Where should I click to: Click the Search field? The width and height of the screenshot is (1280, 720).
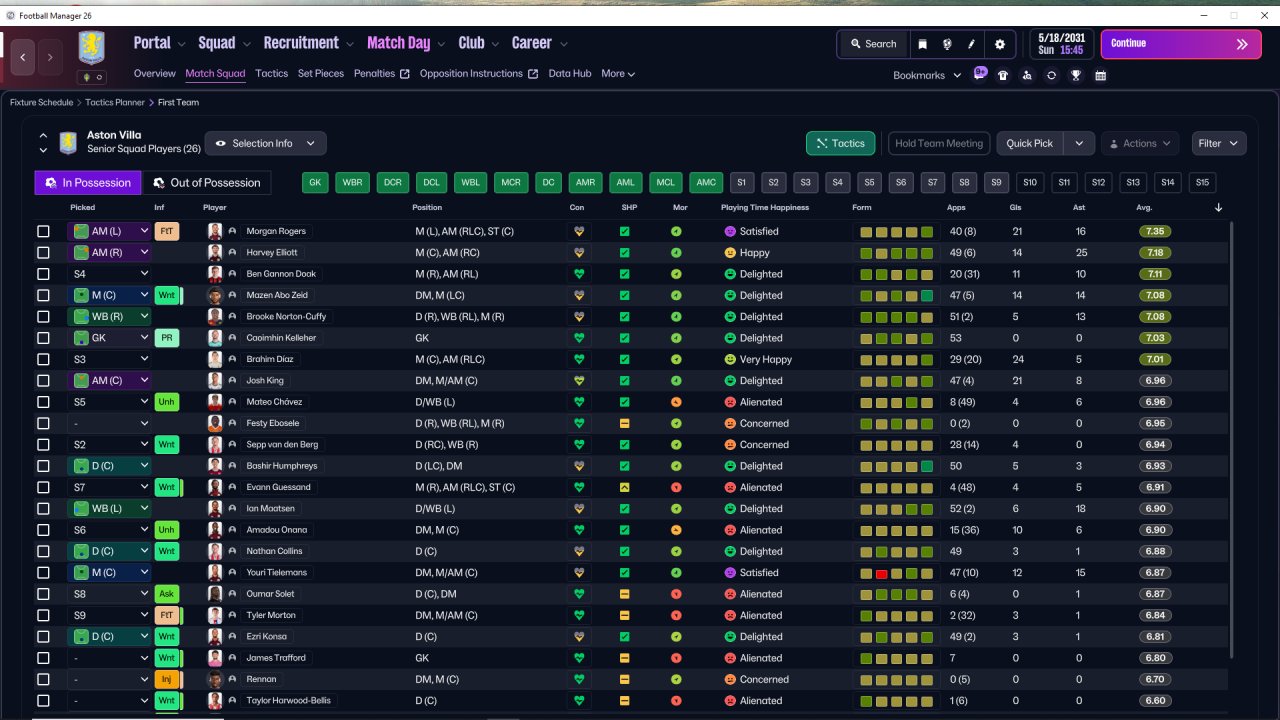click(873, 44)
